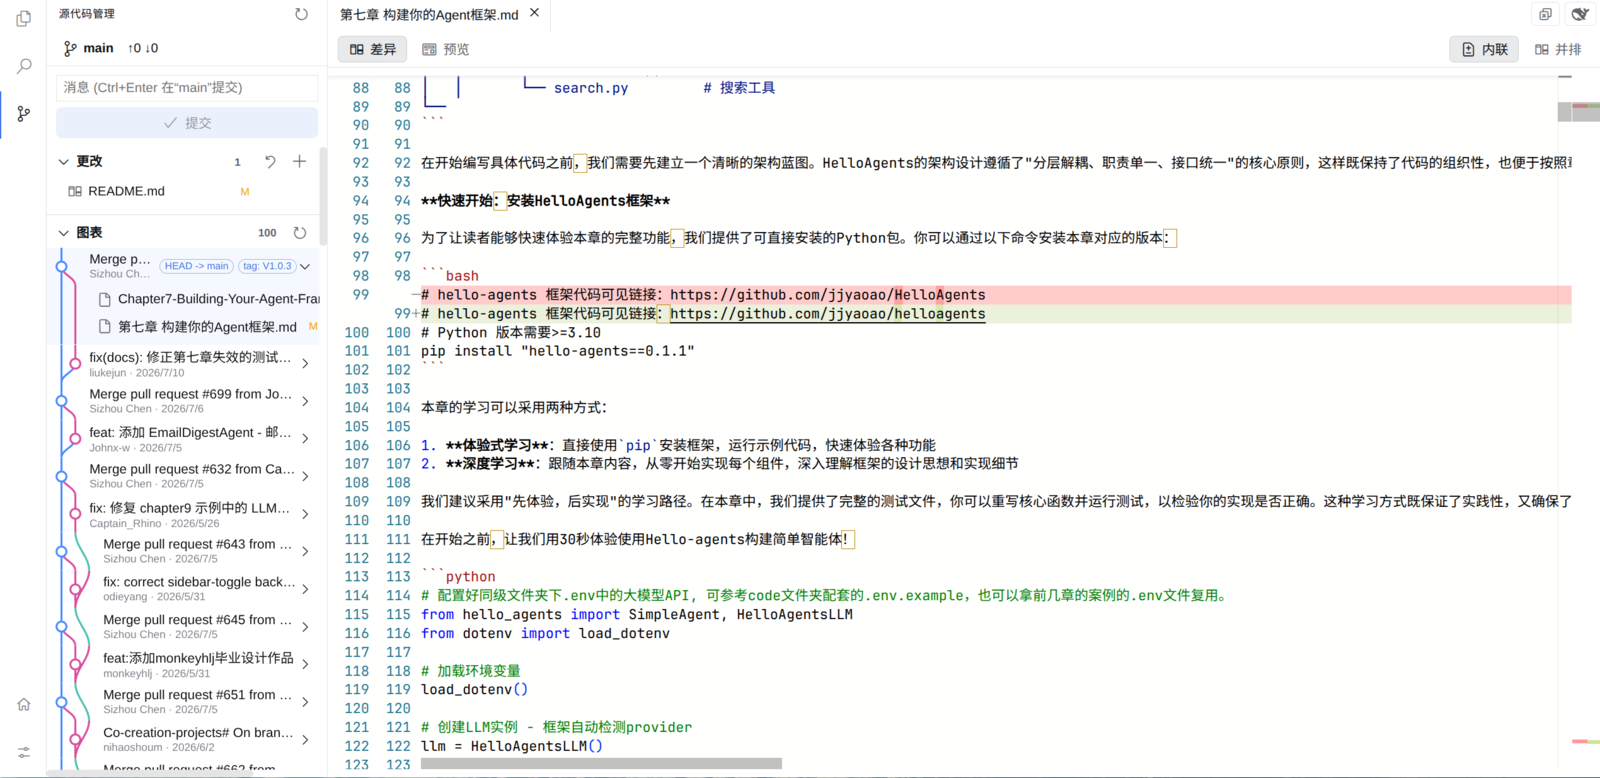The height and width of the screenshot is (778, 1600).
Task: Click the load_dotenv() code on line 119
Action: click(474, 689)
